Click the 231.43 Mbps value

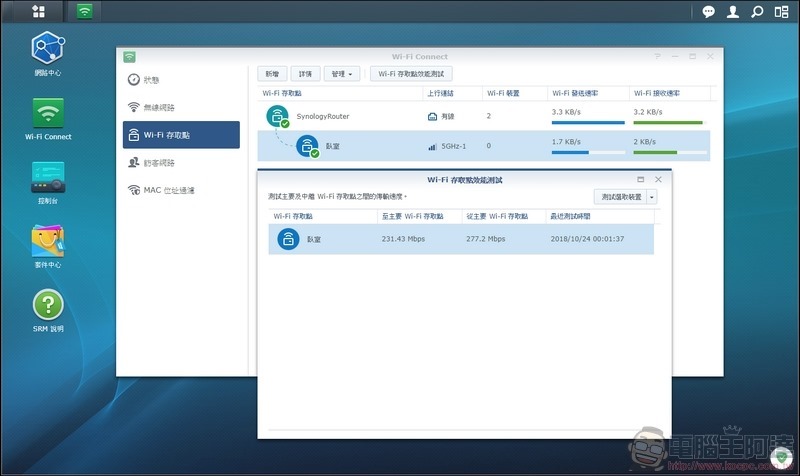click(x=403, y=239)
